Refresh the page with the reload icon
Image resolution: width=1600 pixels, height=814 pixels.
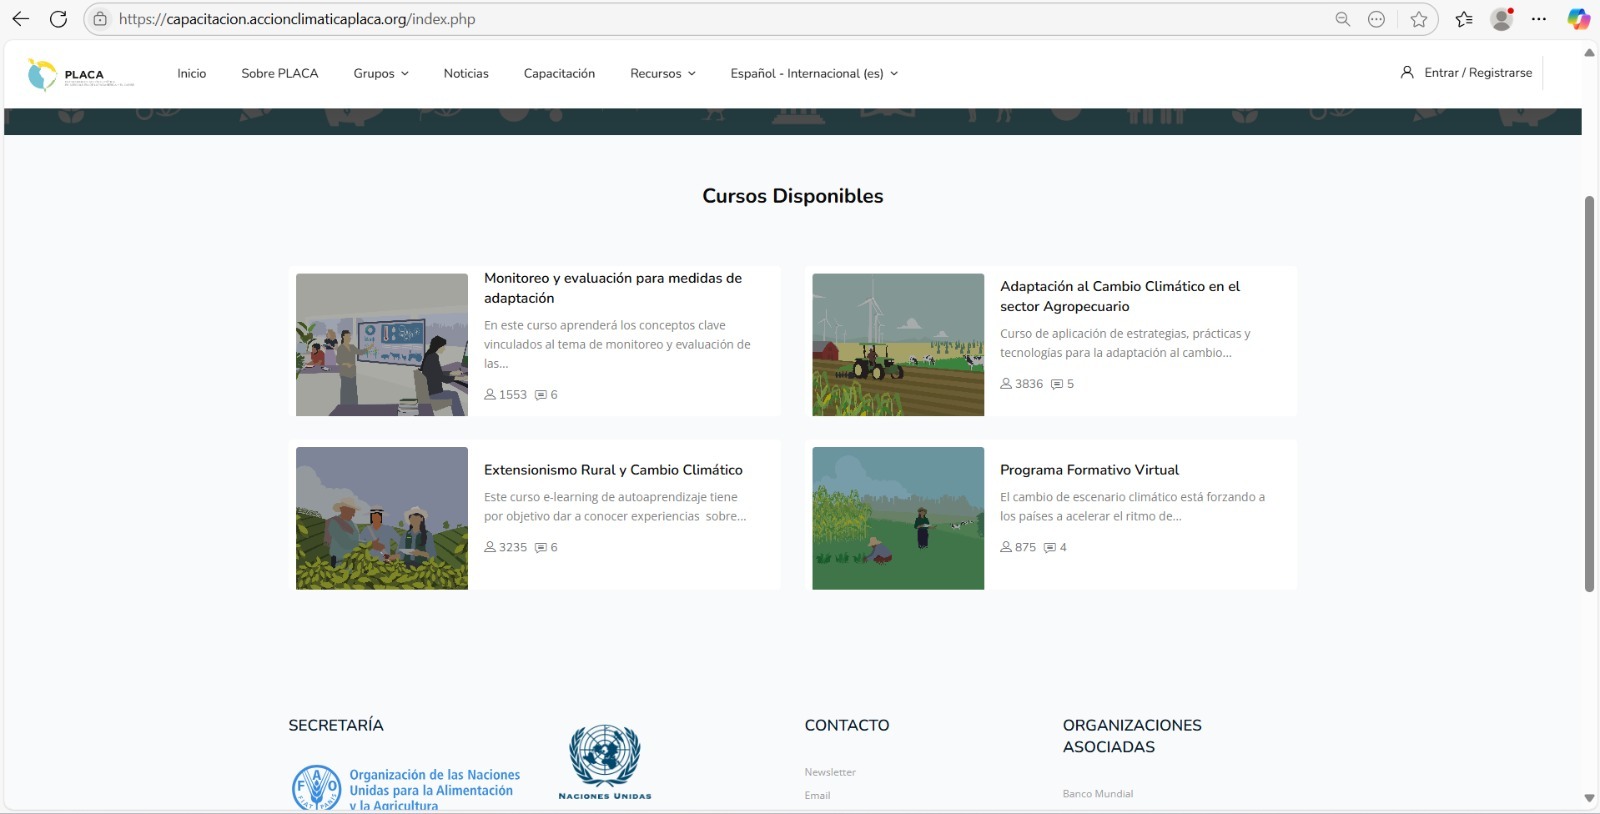click(58, 19)
